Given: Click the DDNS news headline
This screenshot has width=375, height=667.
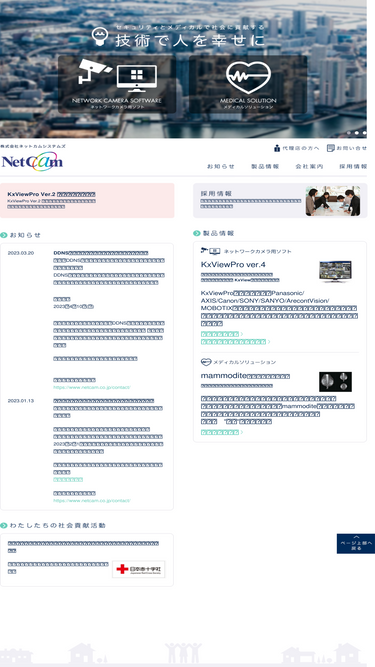Looking at the screenshot, I should 101,253.
